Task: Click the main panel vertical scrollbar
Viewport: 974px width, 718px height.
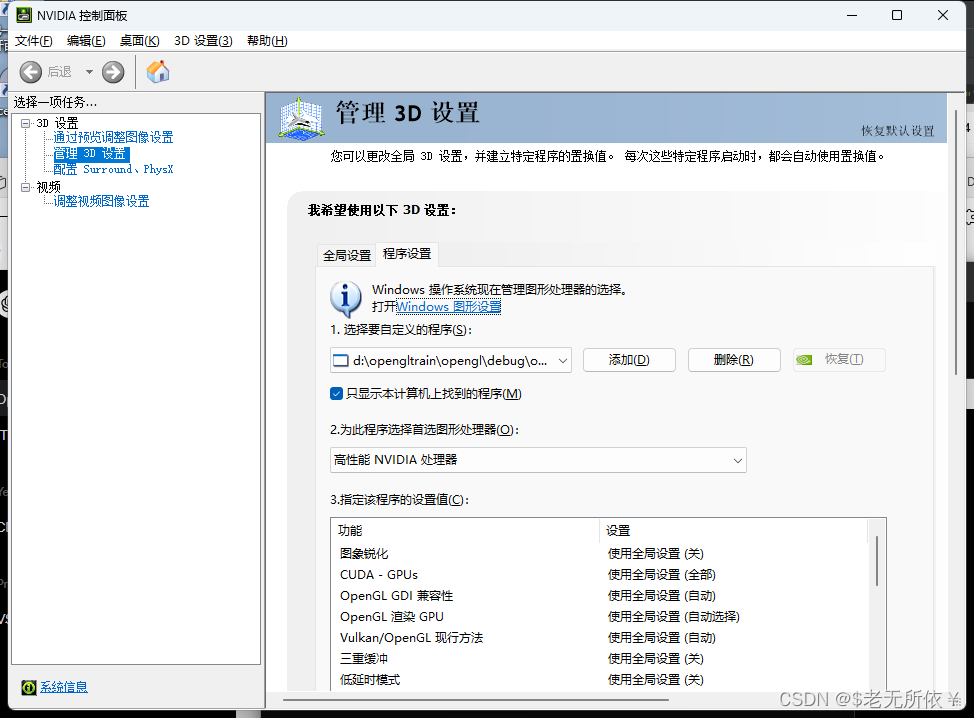Action: click(x=957, y=242)
